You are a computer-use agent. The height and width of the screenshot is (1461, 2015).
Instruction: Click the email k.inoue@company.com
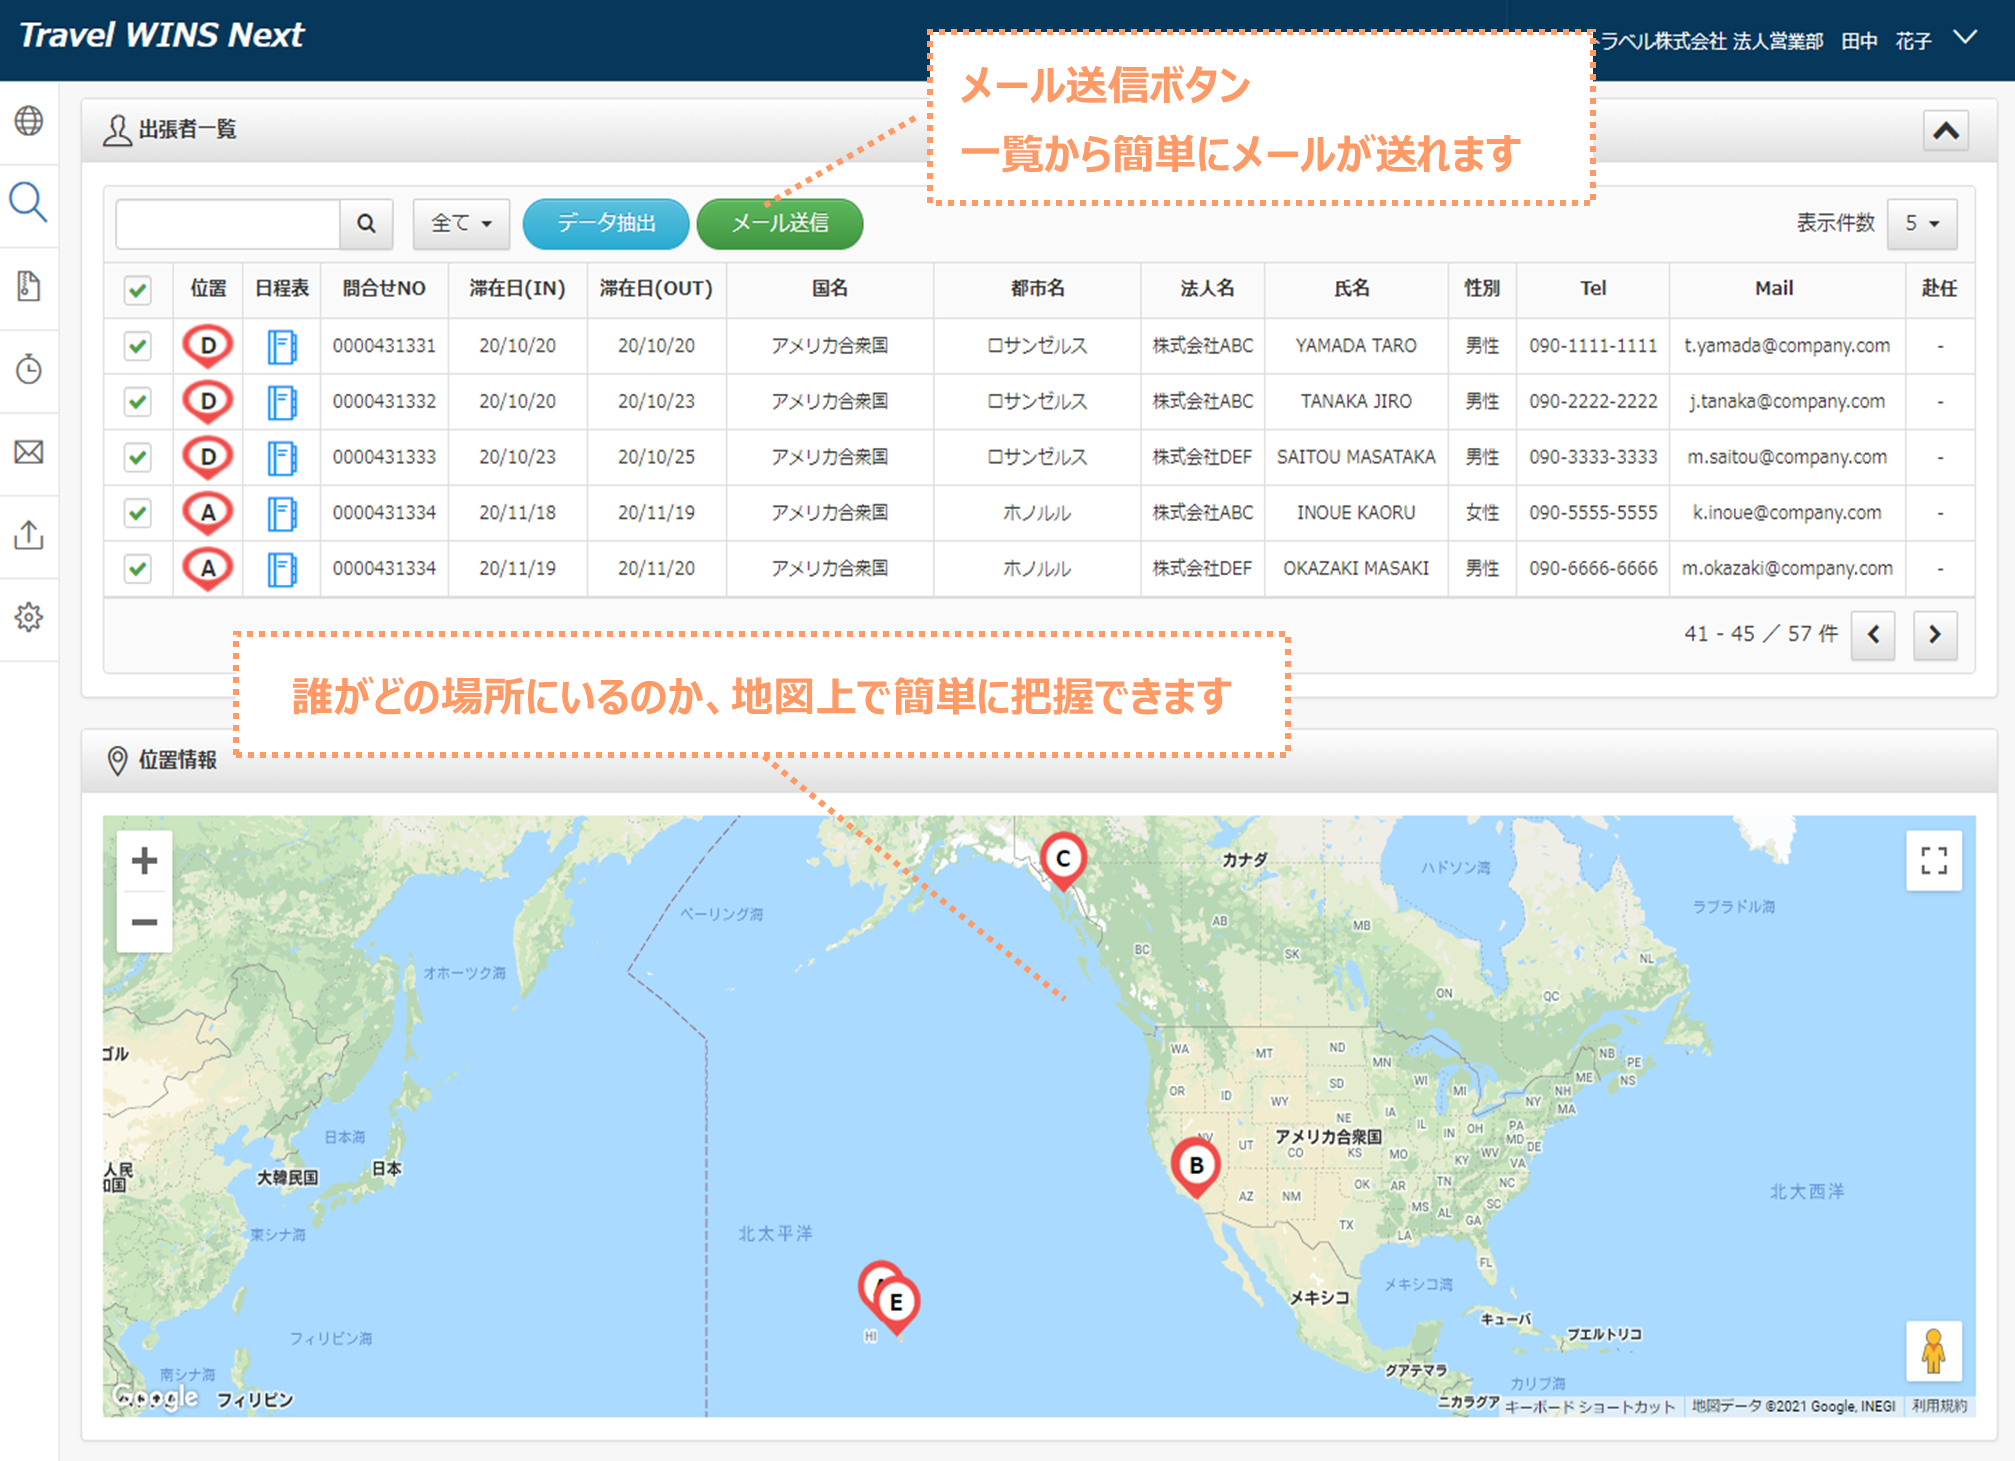1787,513
